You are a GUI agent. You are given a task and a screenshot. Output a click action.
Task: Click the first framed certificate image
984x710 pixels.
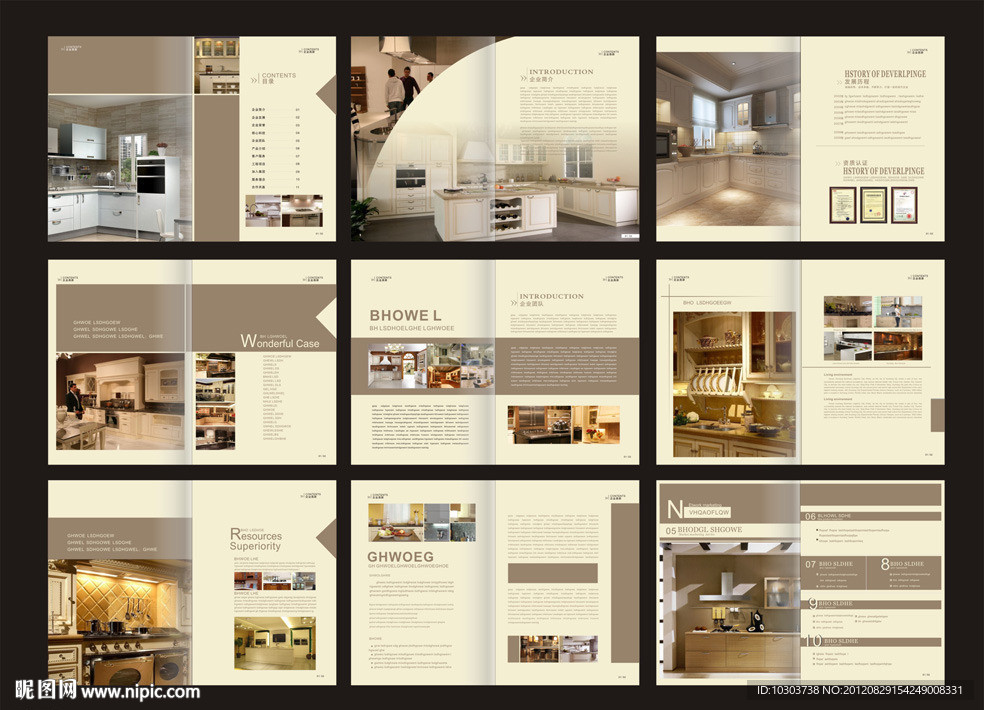pos(842,205)
